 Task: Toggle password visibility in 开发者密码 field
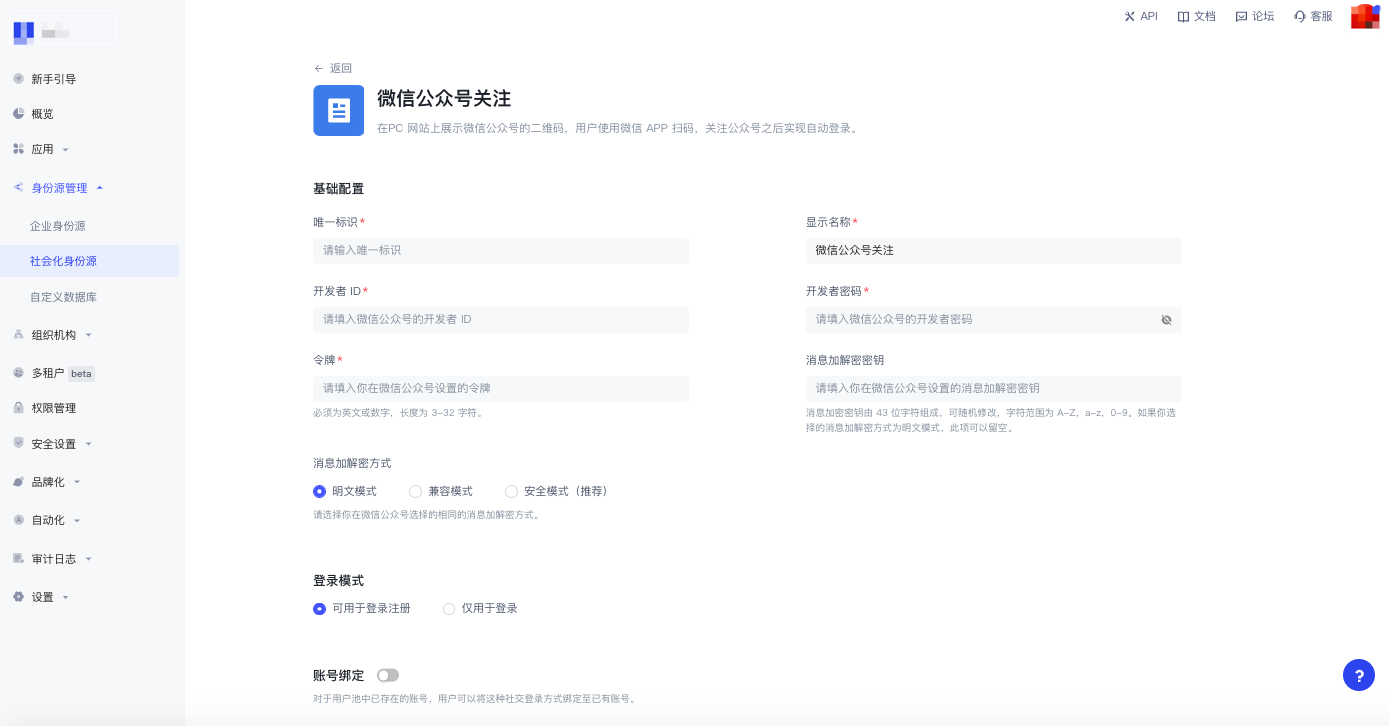click(1166, 320)
